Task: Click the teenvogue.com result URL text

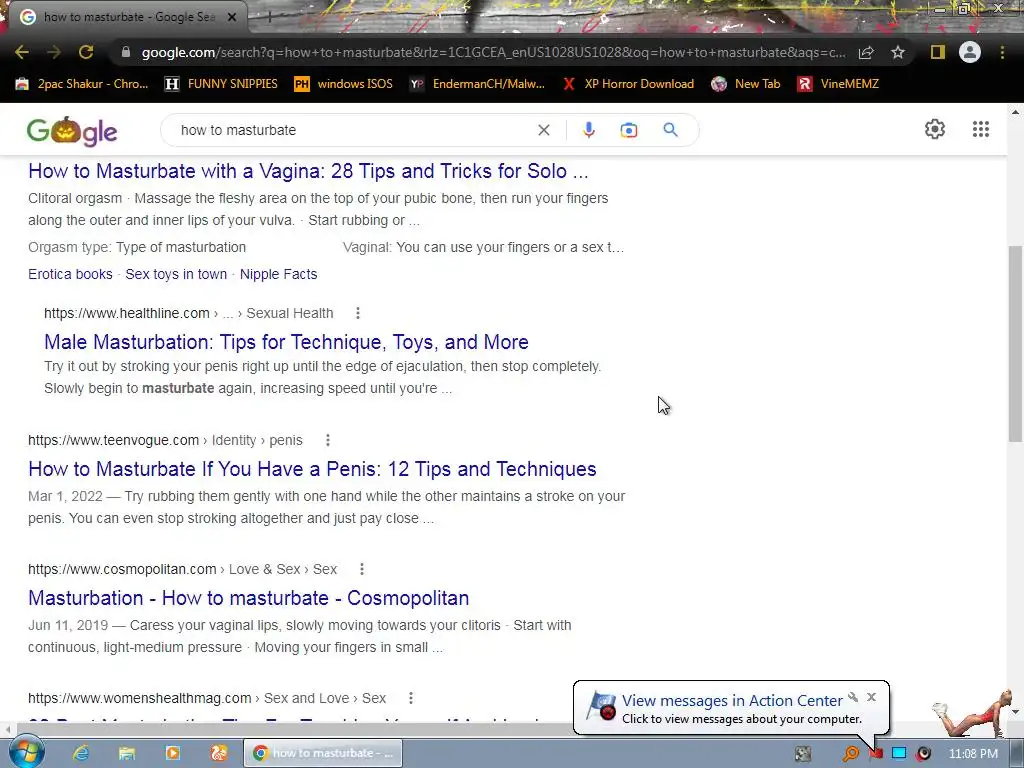Action: [165, 440]
